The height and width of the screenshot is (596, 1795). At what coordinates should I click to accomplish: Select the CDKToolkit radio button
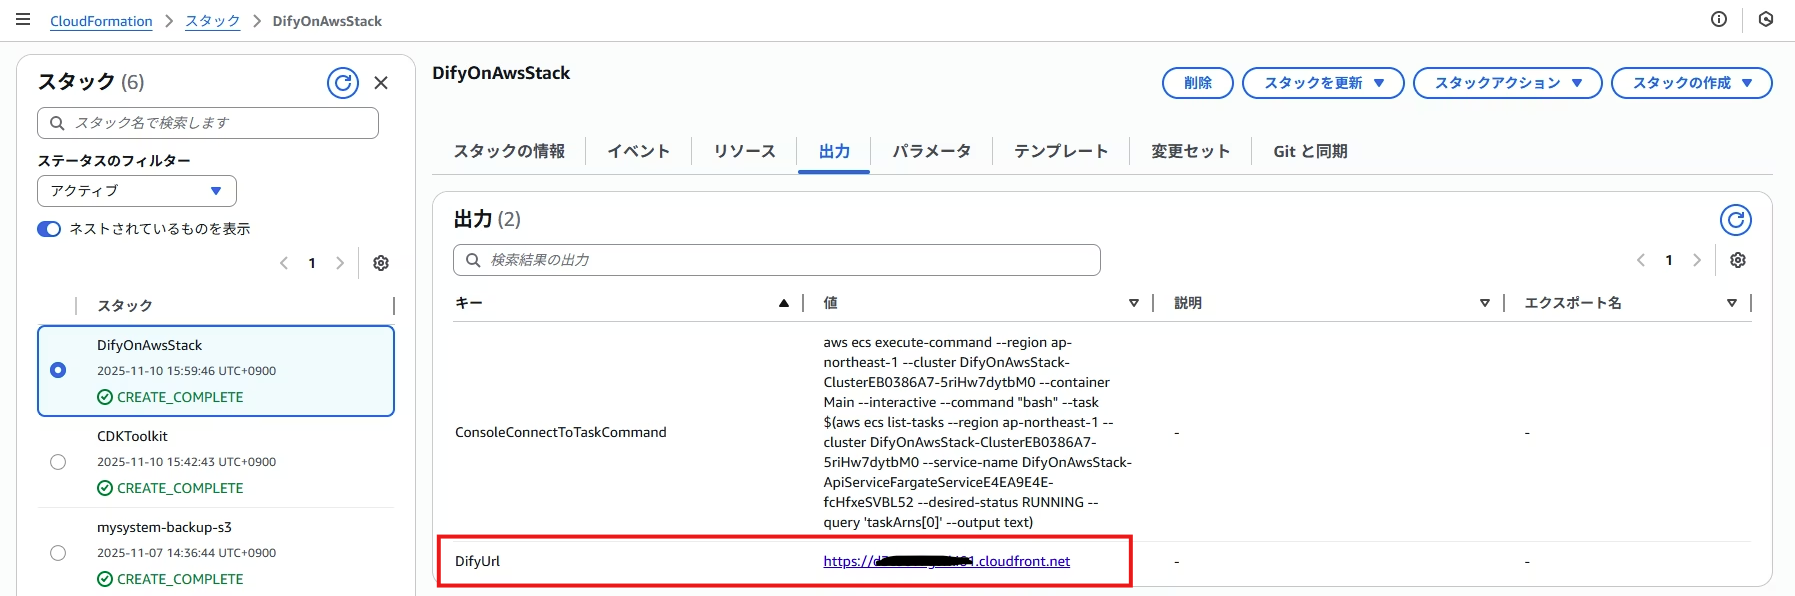tap(58, 462)
